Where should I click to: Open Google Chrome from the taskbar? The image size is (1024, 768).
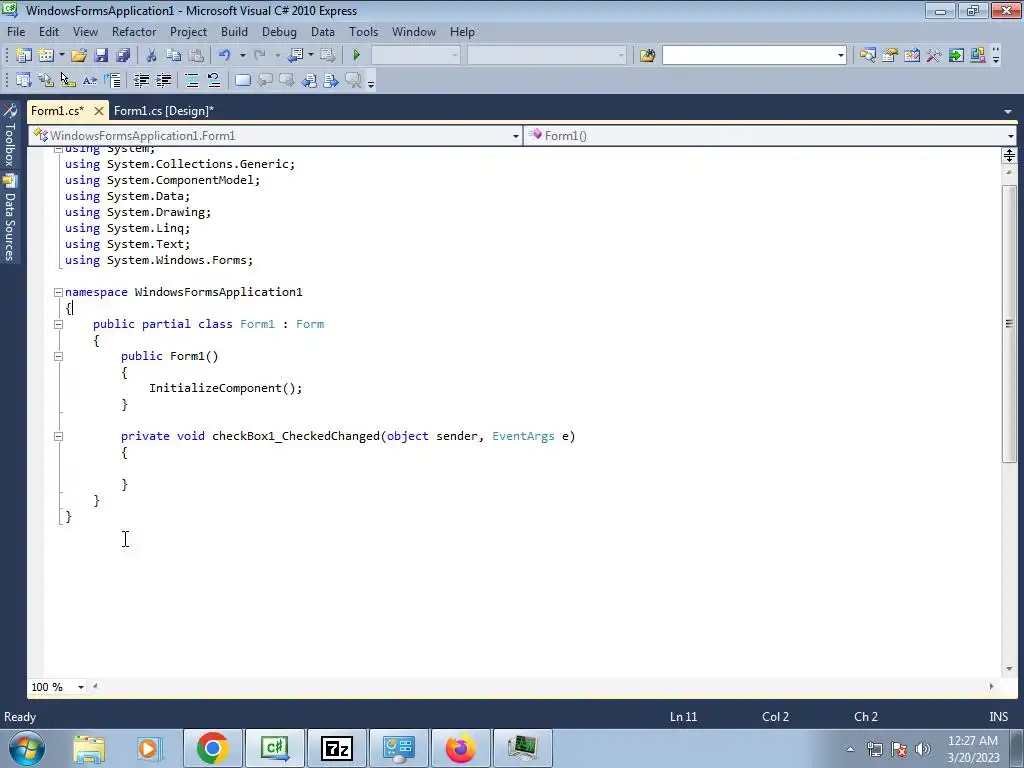click(212, 748)
